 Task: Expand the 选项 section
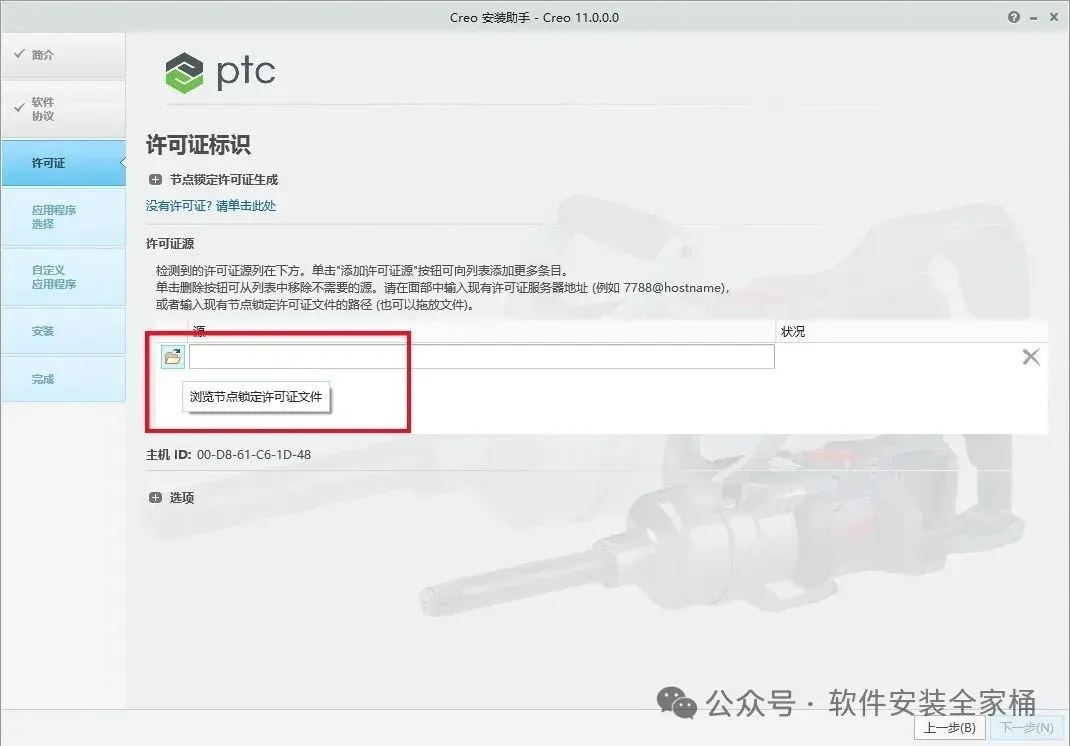point(156,498)
